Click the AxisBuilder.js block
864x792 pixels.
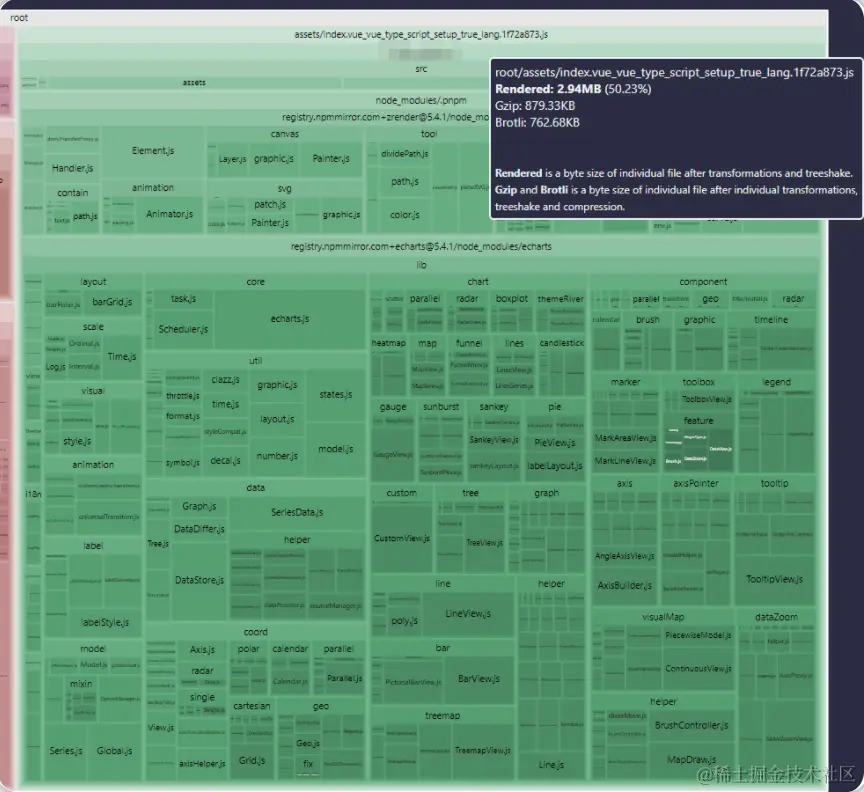point(624,585)
